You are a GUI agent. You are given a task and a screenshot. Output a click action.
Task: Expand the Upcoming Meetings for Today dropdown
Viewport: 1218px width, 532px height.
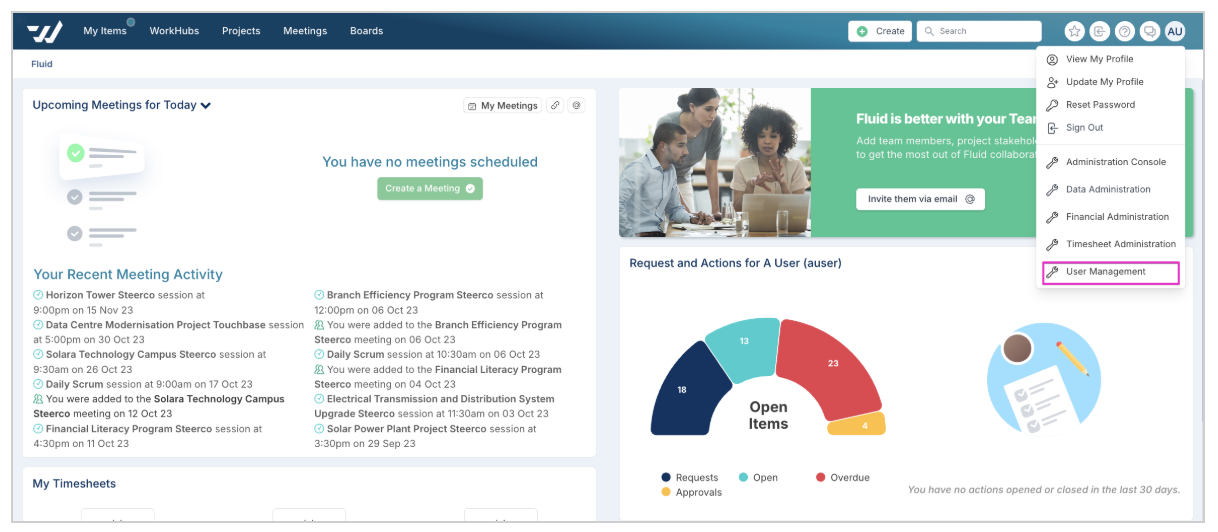pos(205,105)
